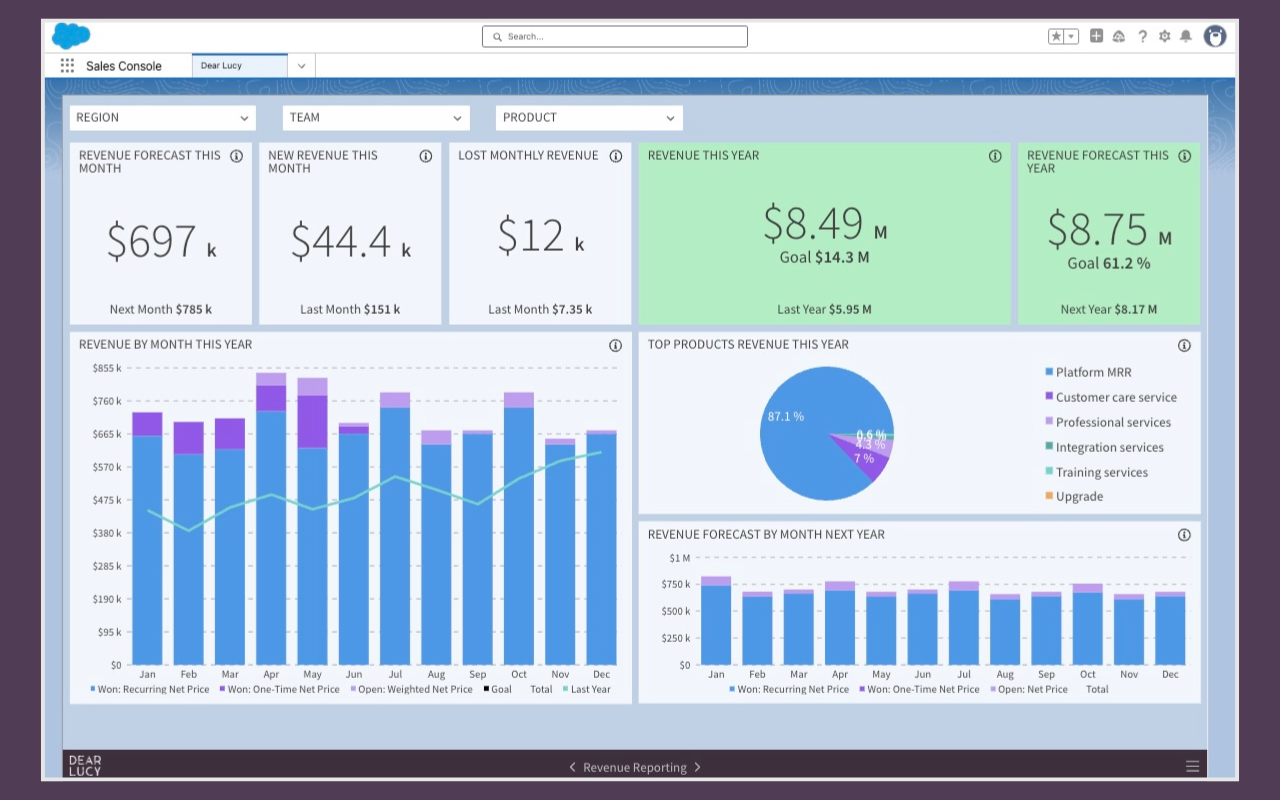Viewport: 1280px width, 800px height.
Task: Toggle Goal legend item in this-year chart
Action: tap(498, 689)
